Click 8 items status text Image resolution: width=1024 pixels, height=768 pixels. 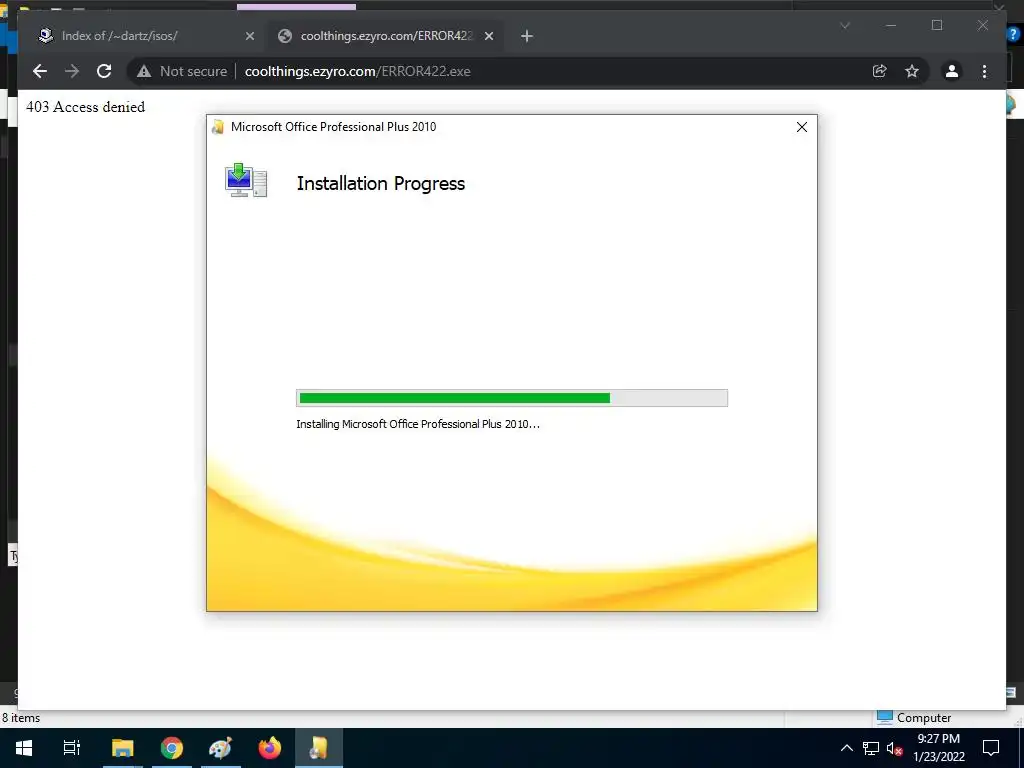tap(21, 718)
